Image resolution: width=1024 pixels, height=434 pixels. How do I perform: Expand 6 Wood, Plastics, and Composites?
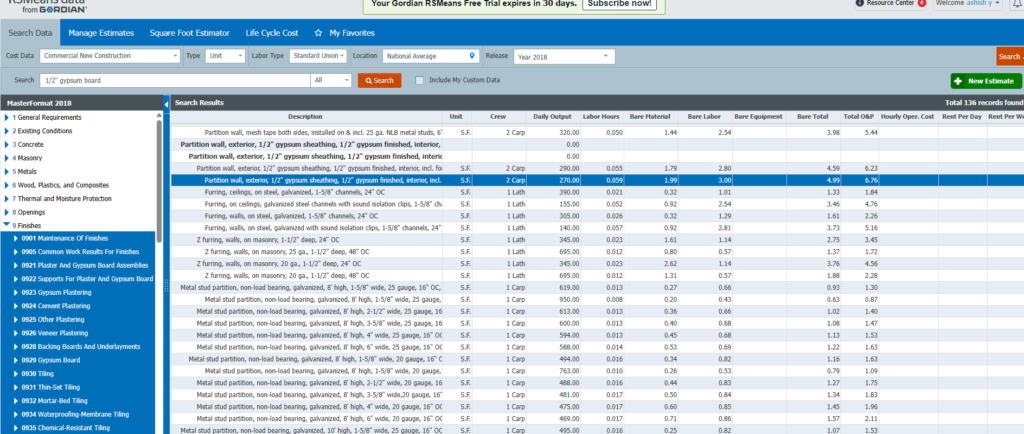[7, 185]
